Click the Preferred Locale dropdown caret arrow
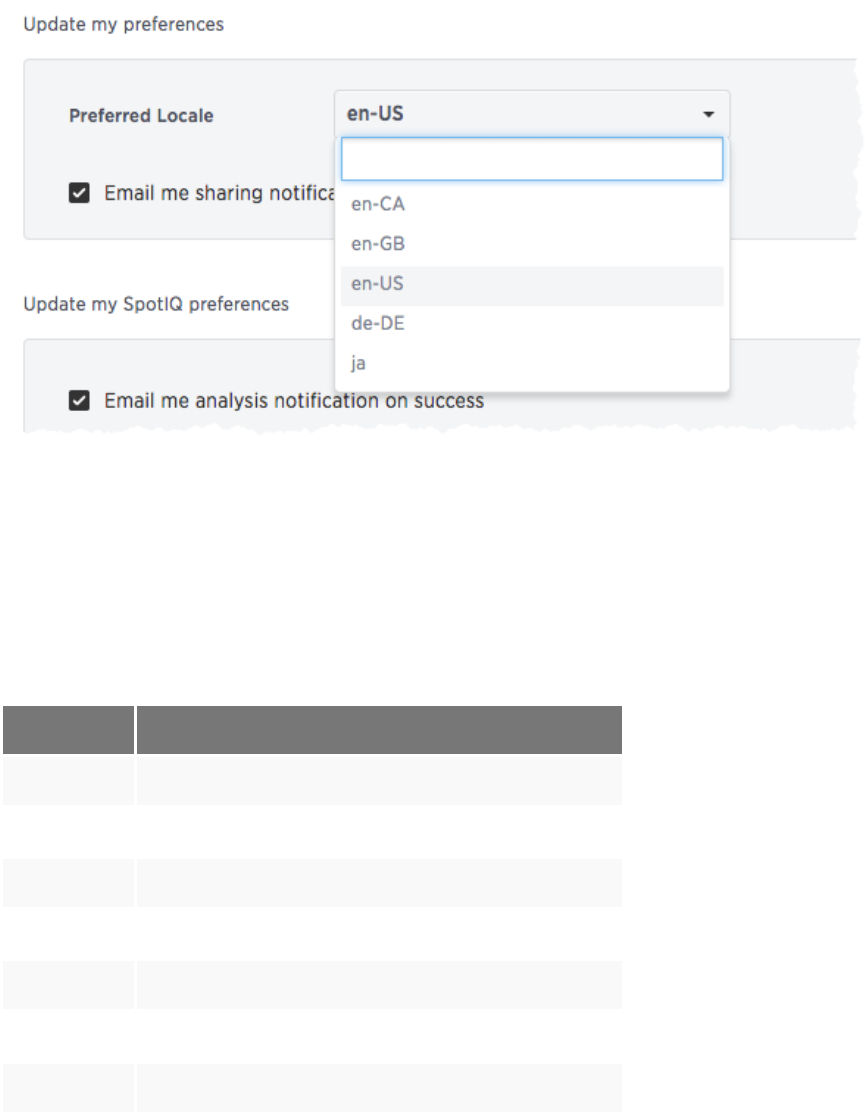 pyautogui.click(x=708, y=114)
